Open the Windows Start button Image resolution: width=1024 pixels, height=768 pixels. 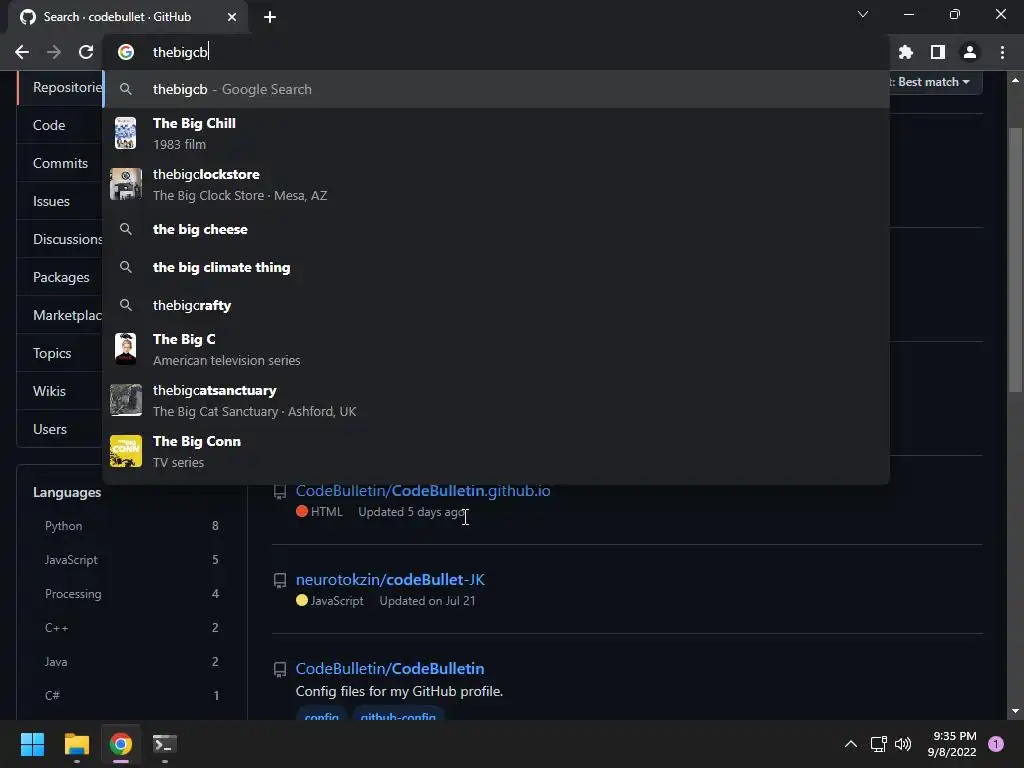coord(32,744)
